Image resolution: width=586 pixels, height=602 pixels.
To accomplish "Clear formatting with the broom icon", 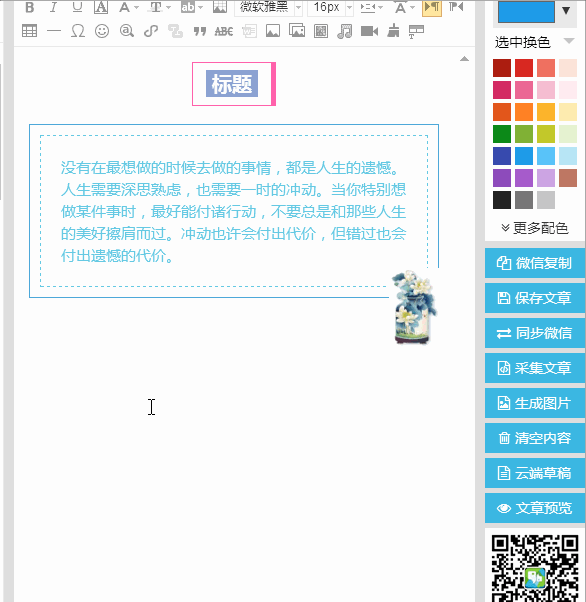I will (x=393, y=31).
